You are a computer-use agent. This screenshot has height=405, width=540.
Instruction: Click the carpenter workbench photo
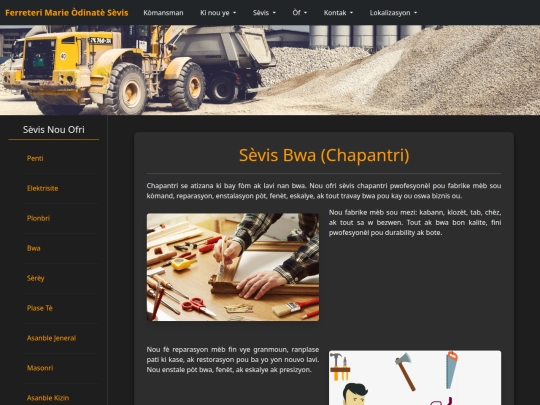pyautogui.click(x=233, y=267)
